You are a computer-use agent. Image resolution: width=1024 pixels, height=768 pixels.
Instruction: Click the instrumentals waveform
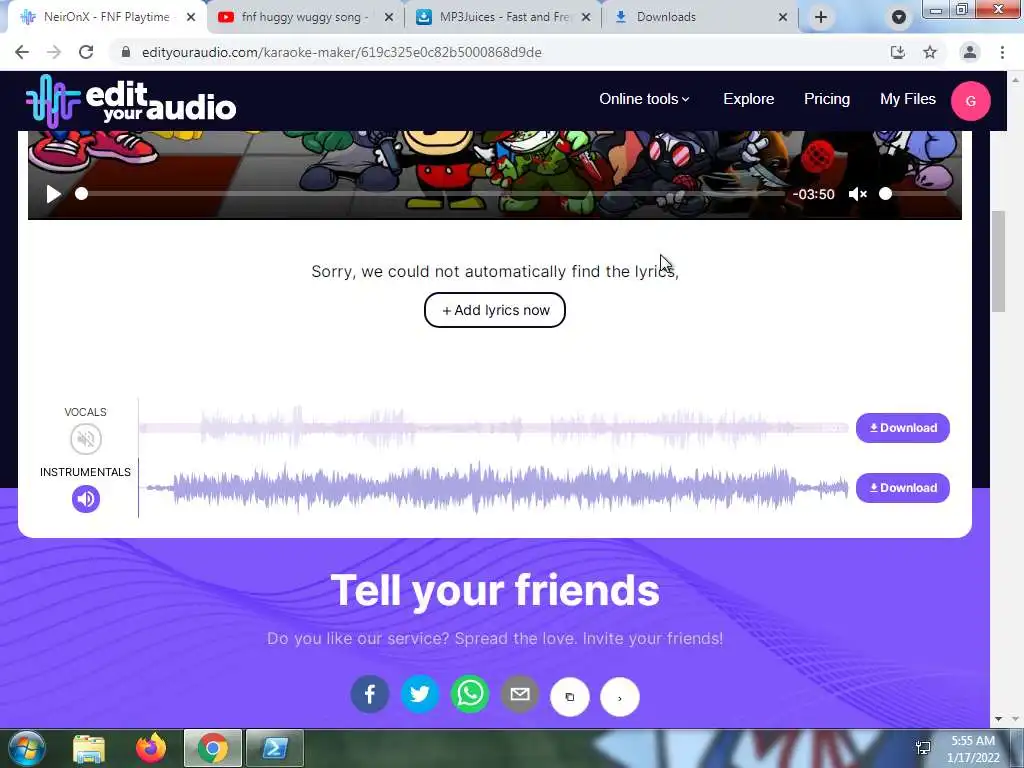(493, 488)
